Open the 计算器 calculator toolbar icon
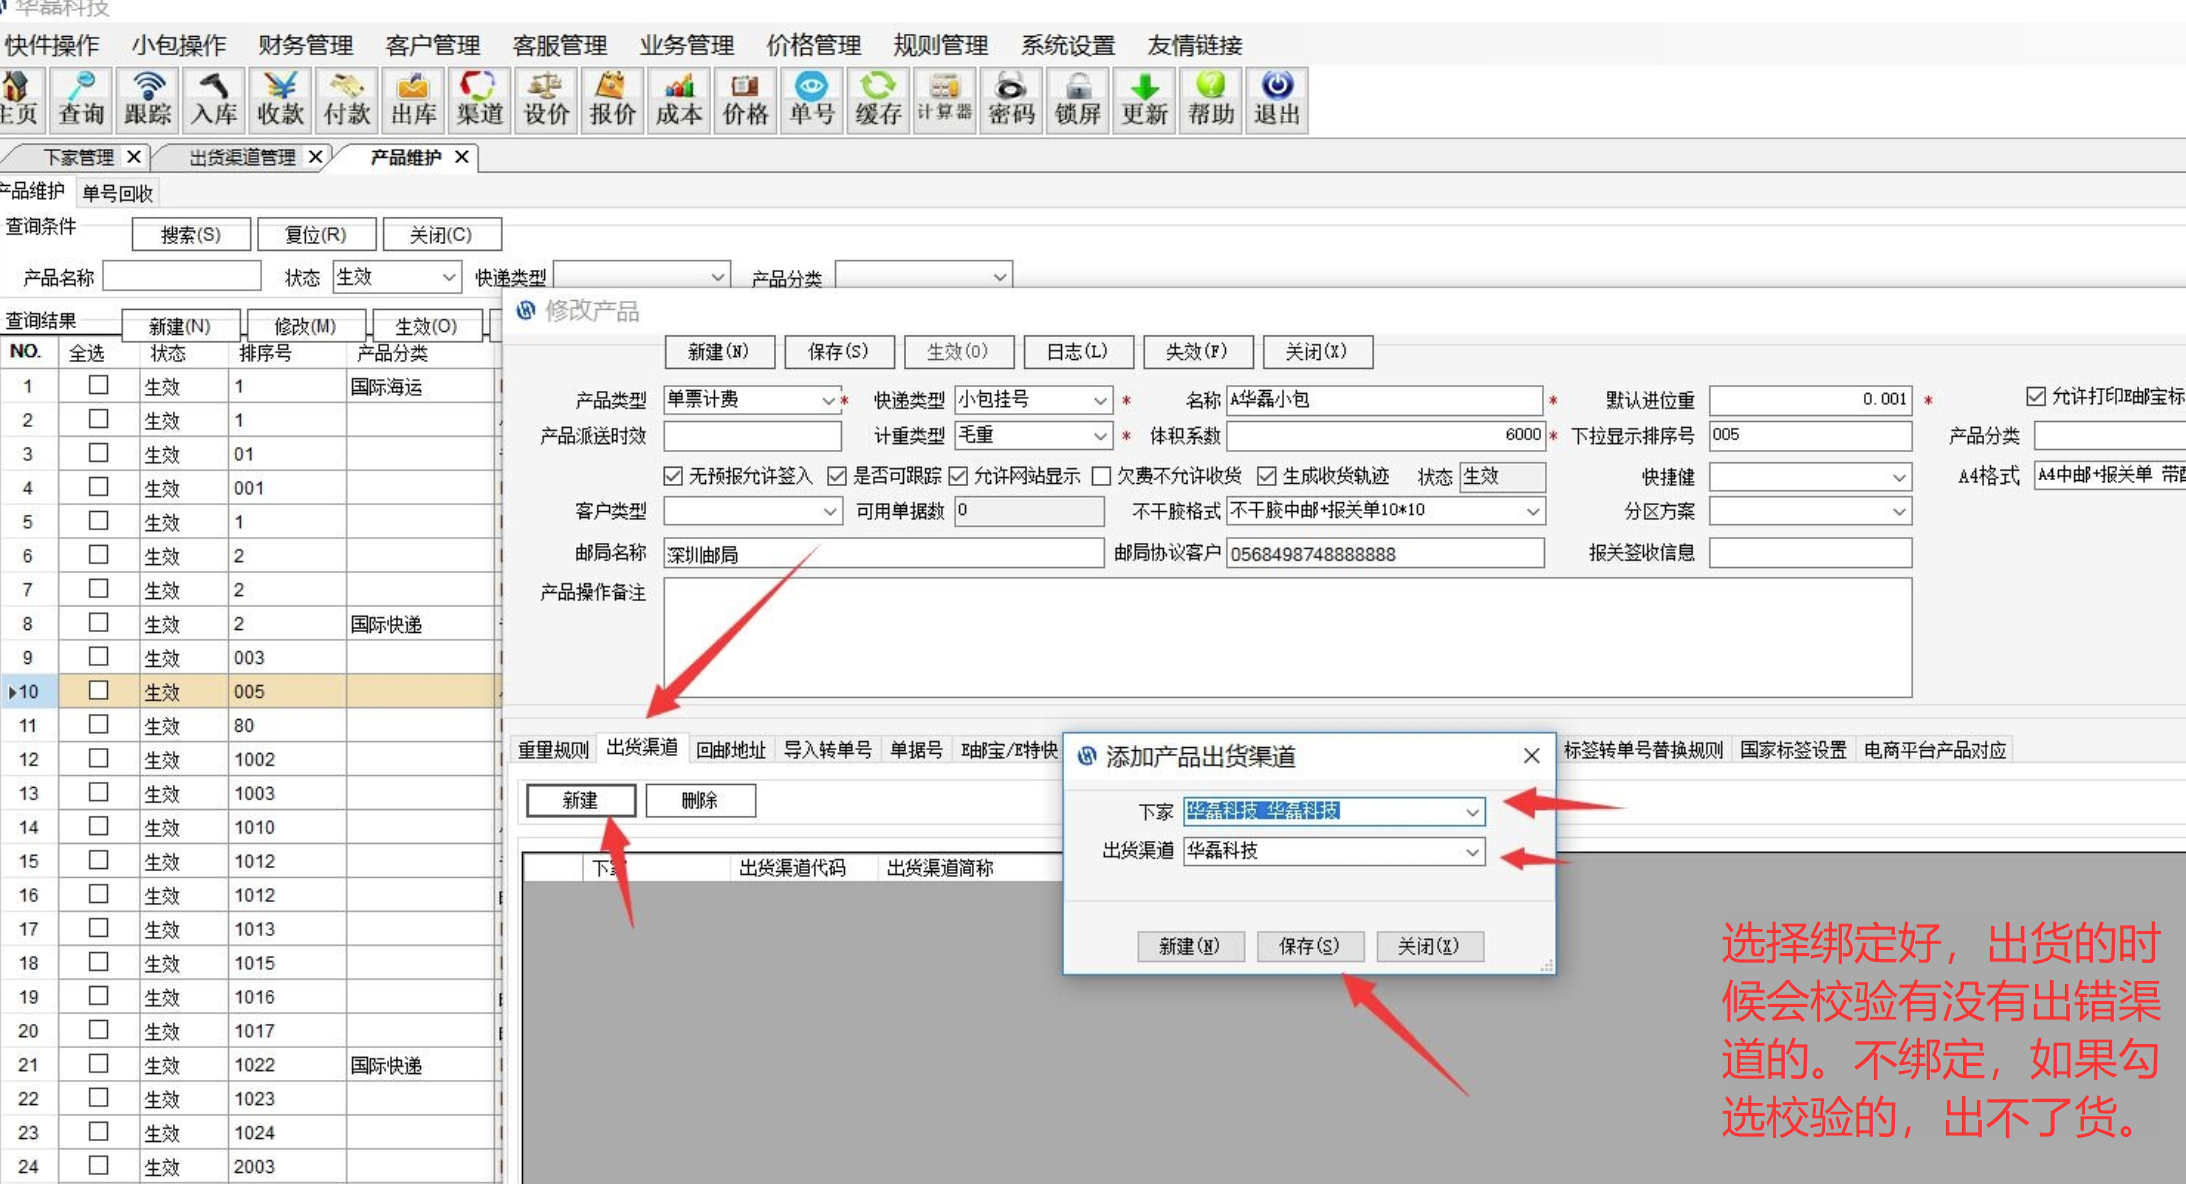Viewport: 2186px width, 1184px height. [944, 99]
